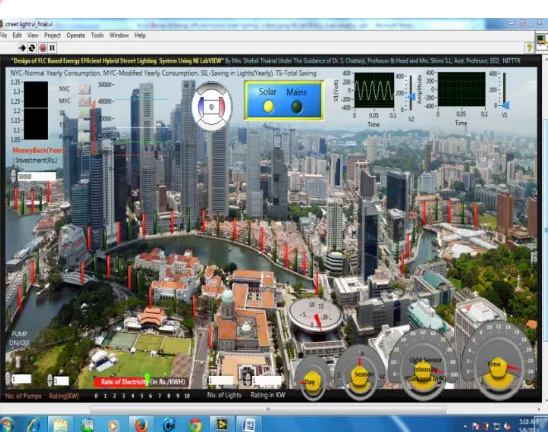548x432 pixels.
Task: Open the File menu
Action: coord(3,35)
